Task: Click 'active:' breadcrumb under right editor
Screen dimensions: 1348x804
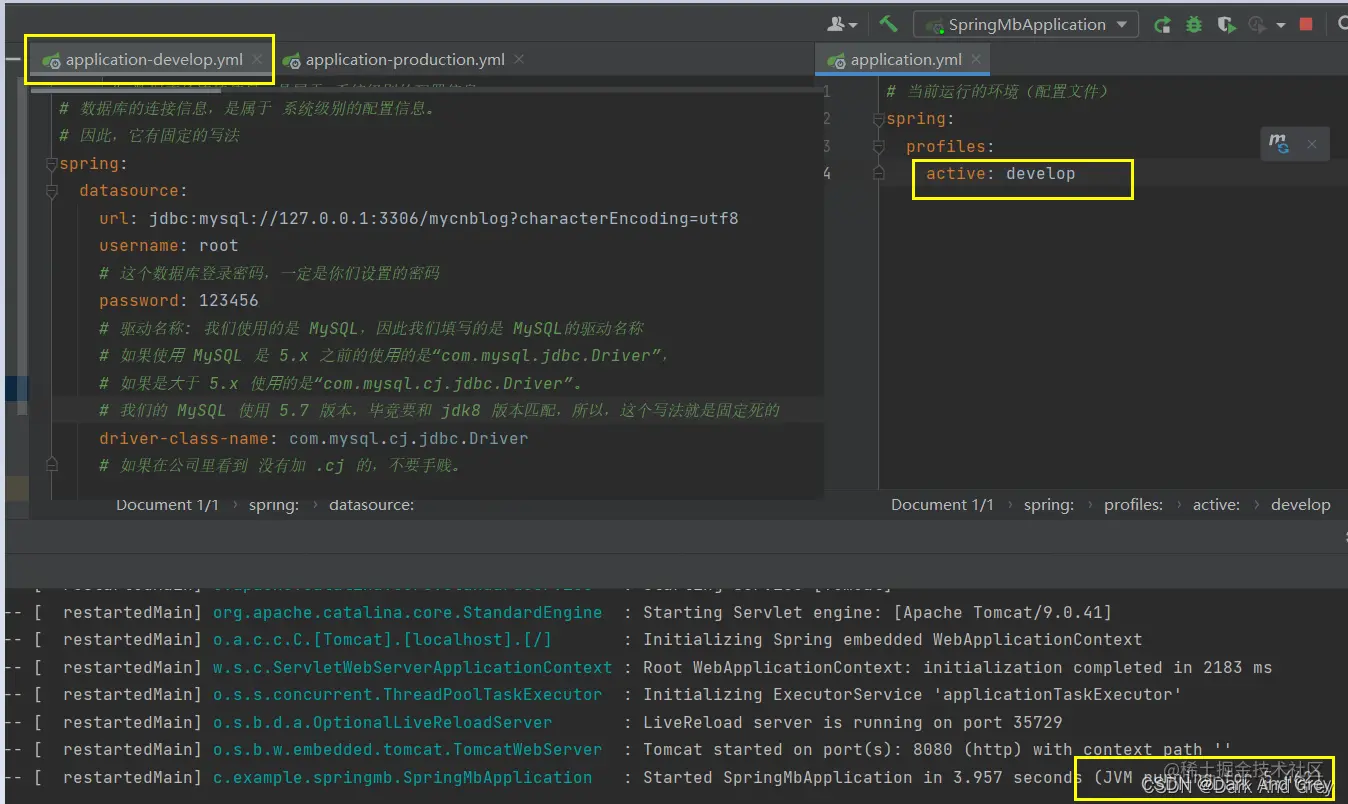Action: [1216, 505]
